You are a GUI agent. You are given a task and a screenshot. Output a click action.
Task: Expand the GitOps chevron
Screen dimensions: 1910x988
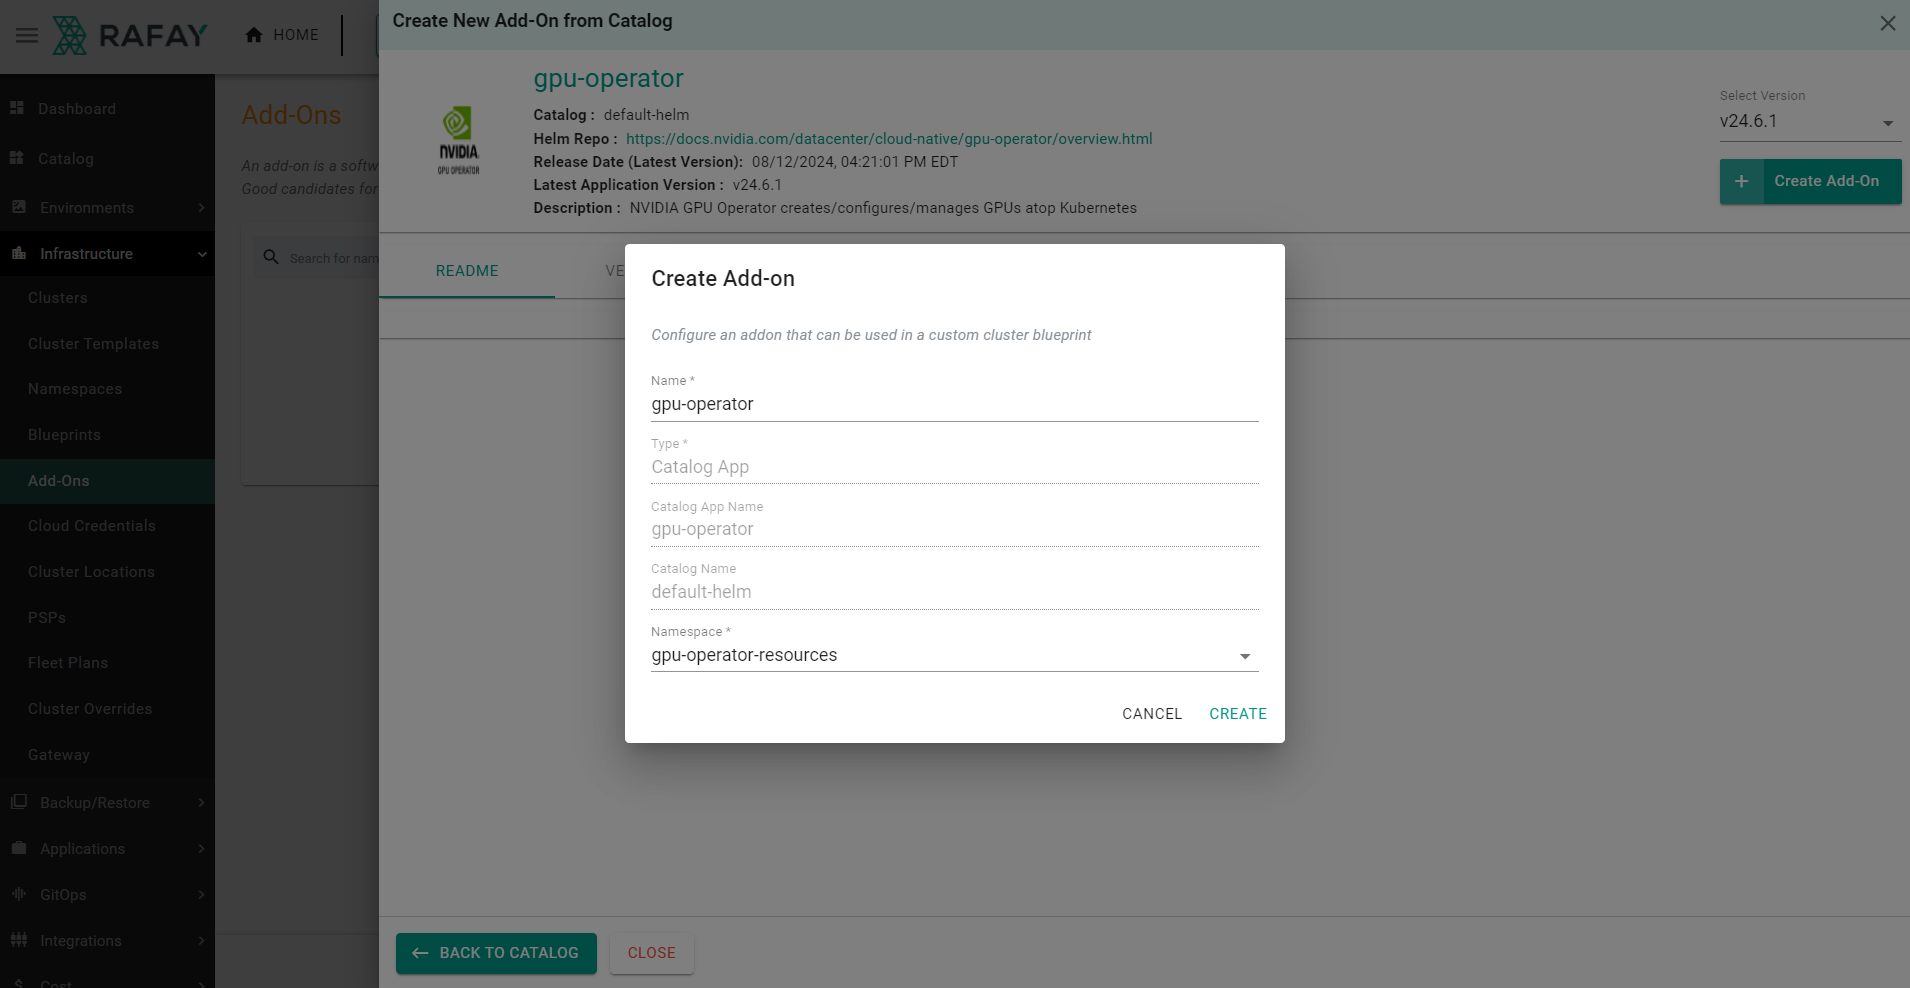(x=201, y=895)
